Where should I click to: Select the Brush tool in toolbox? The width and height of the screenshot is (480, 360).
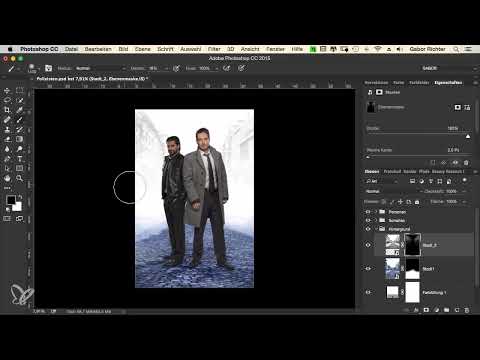click(20, 120)
